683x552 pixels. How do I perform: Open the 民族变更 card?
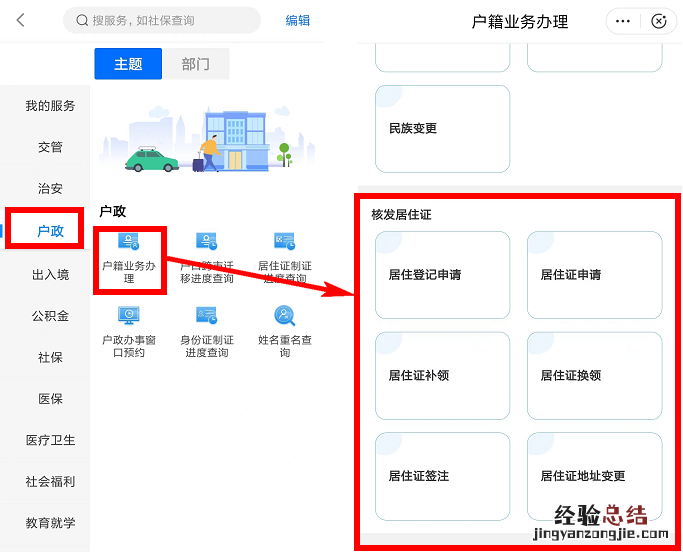tap(443, 129)
